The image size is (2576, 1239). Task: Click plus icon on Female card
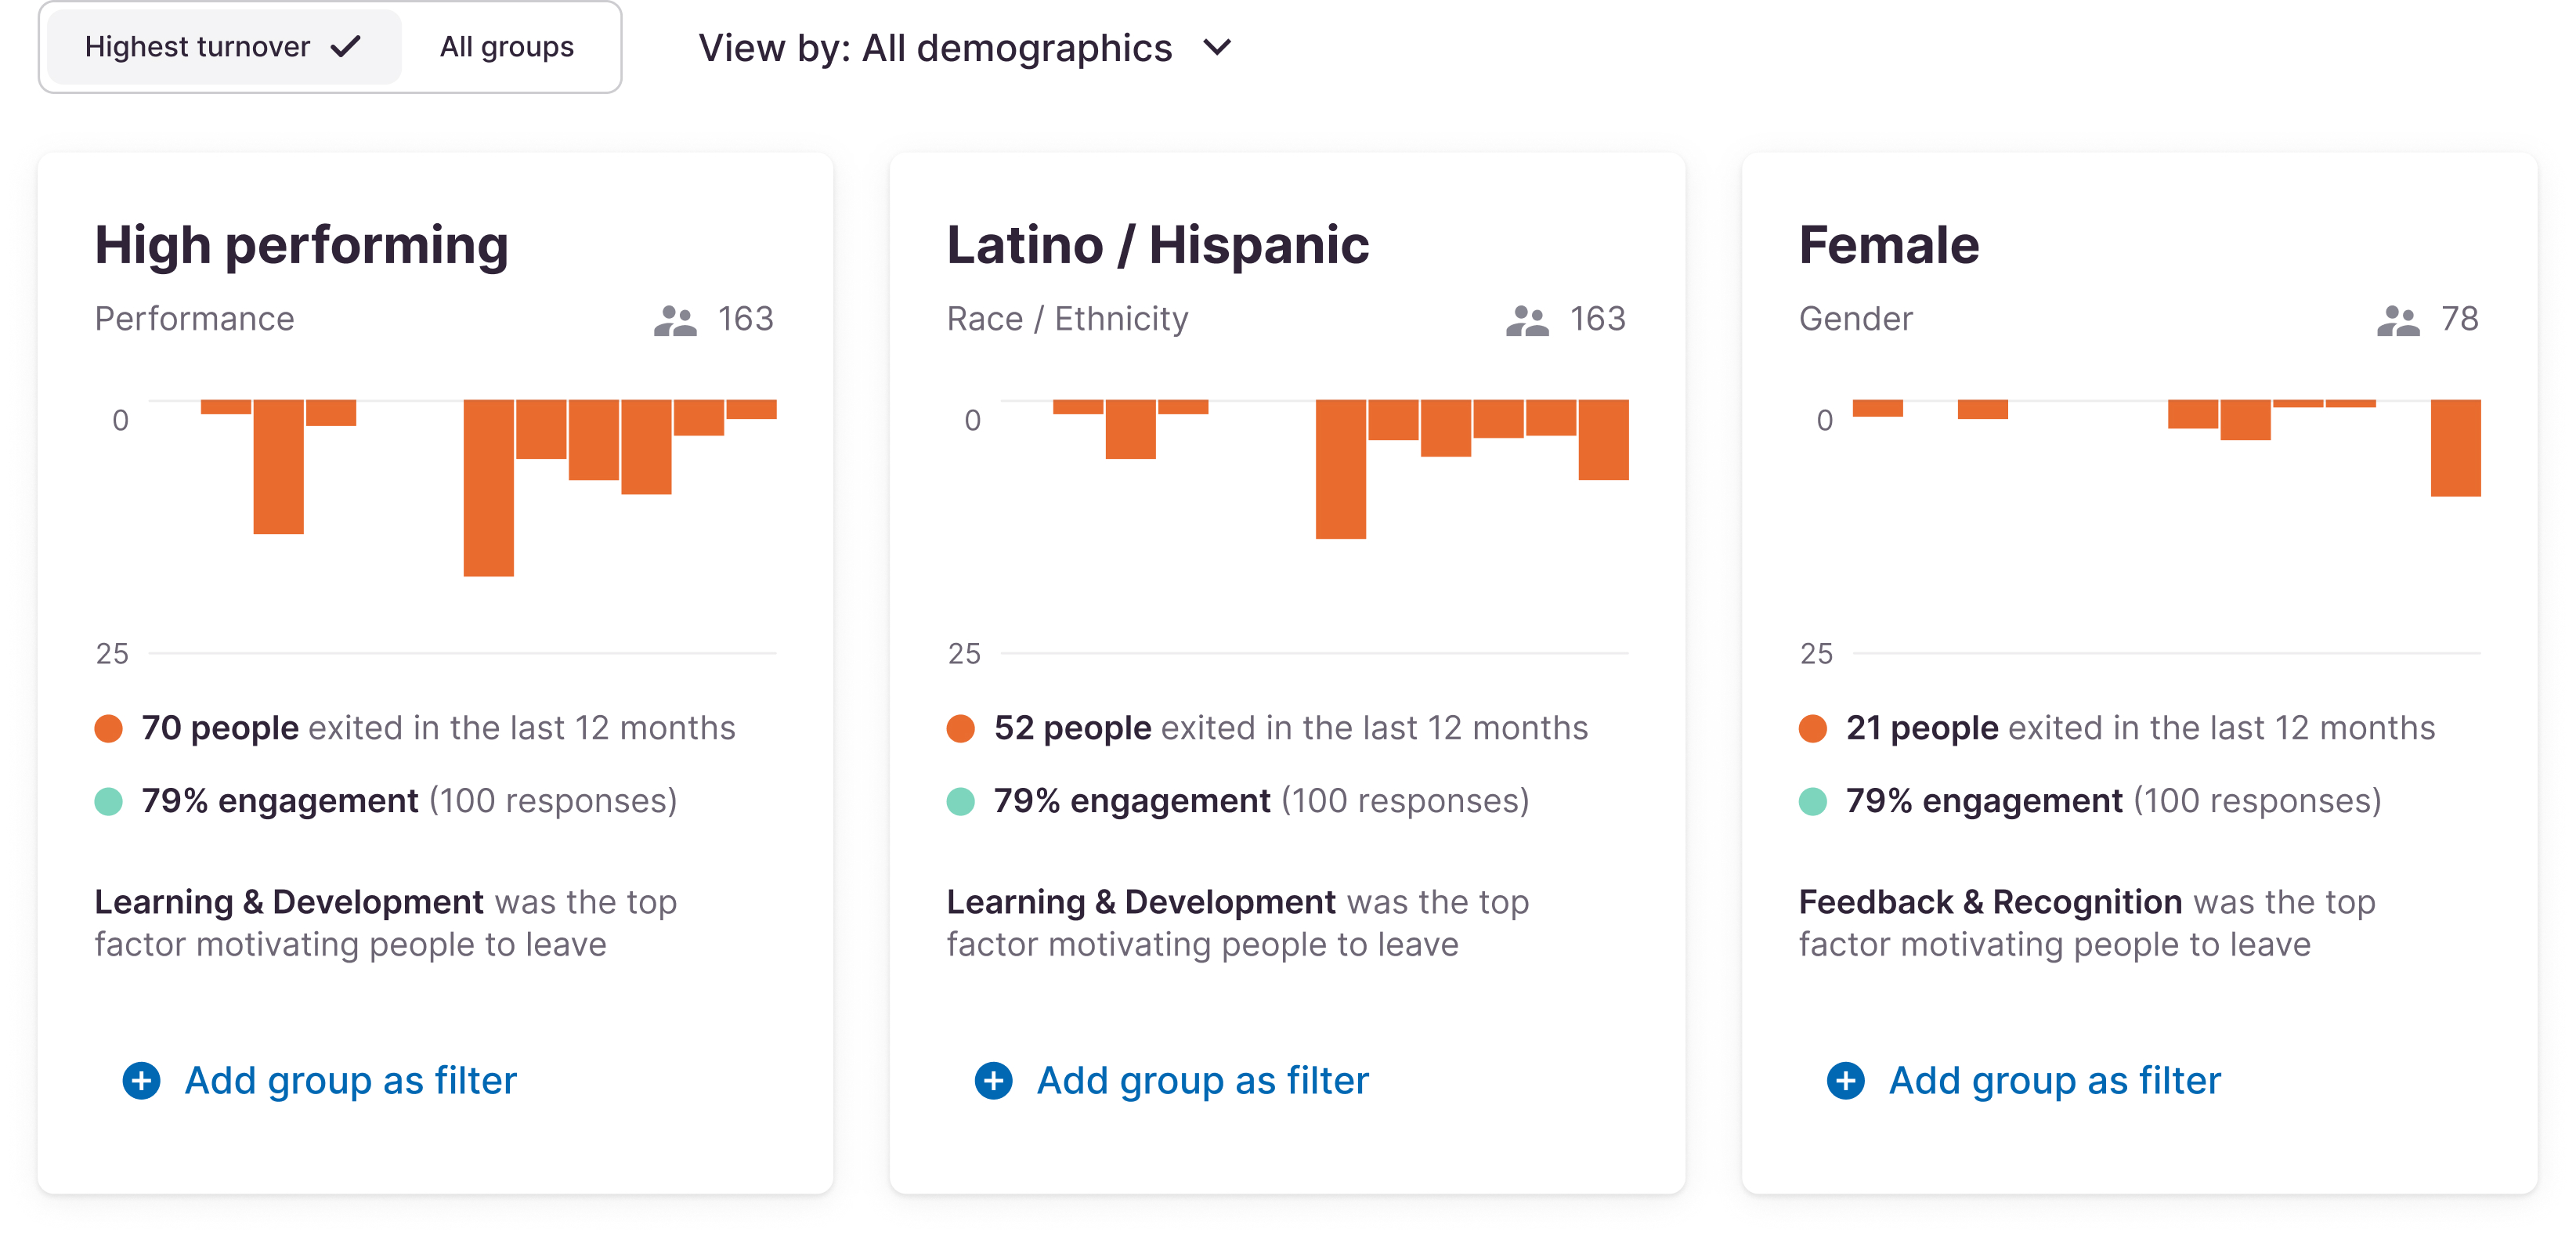click(x=1845, y=1081)
